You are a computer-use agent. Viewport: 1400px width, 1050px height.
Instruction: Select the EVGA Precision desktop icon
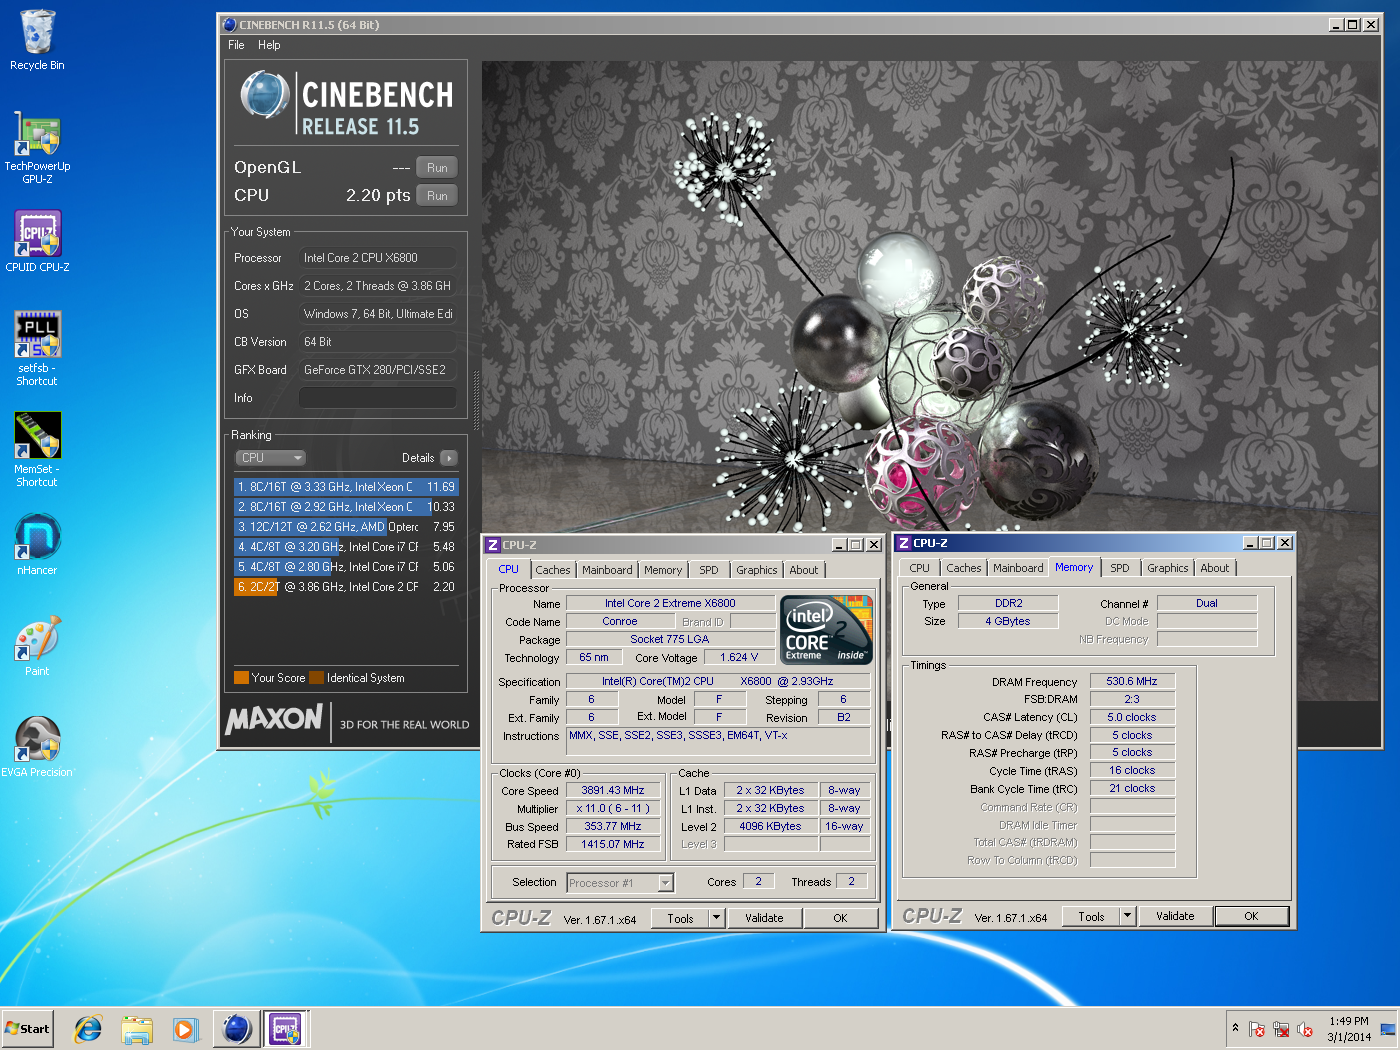tap(37, 746)
